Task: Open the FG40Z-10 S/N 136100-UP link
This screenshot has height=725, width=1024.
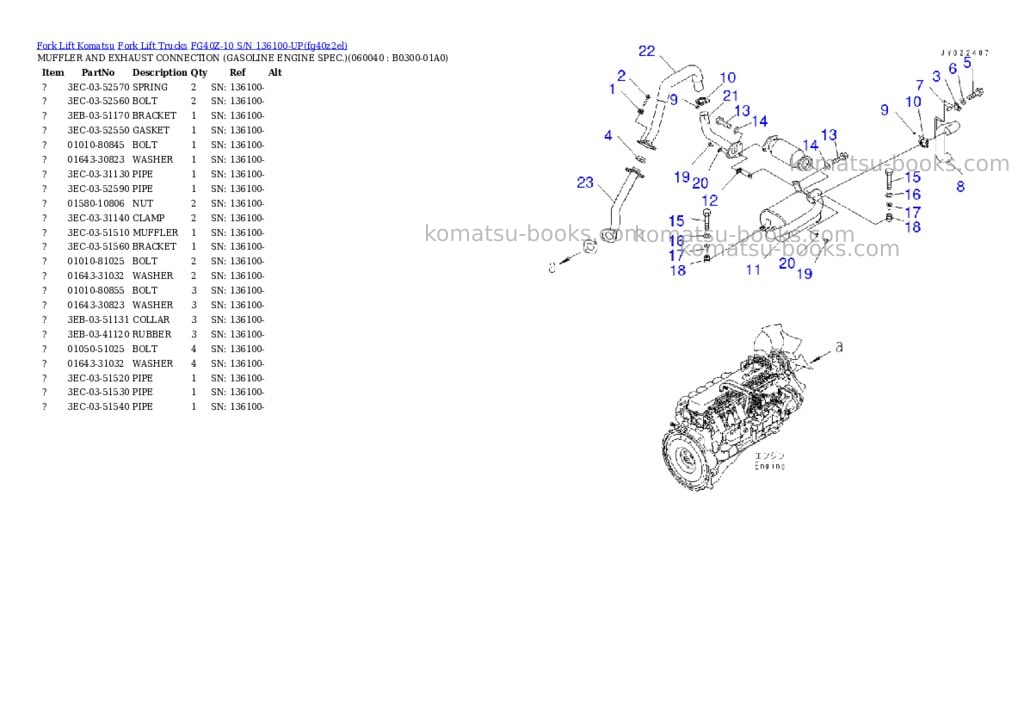Action: pyautogui.click(x=269, y=46)
